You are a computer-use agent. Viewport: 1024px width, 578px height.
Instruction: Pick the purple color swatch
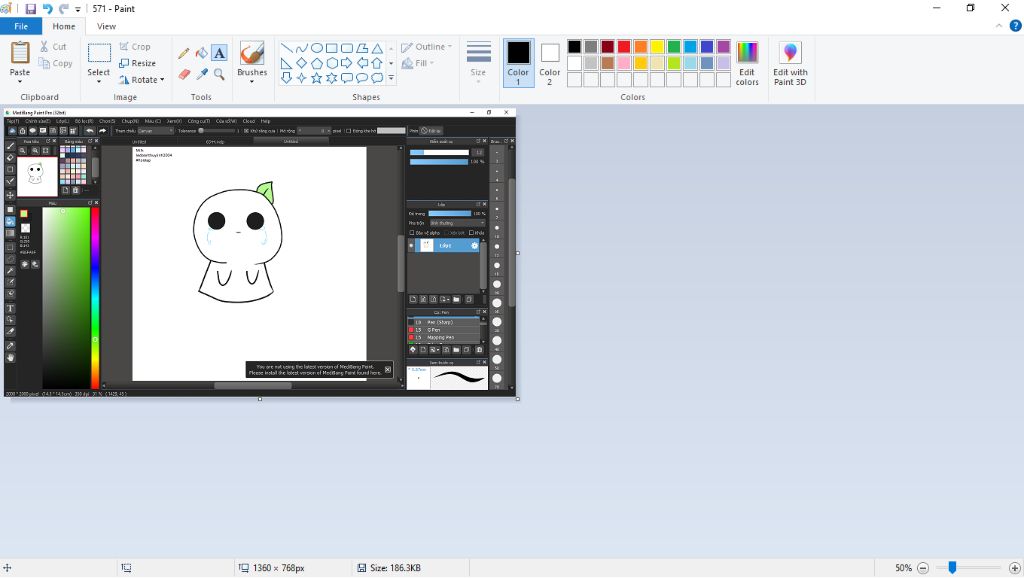pos(724,46)
